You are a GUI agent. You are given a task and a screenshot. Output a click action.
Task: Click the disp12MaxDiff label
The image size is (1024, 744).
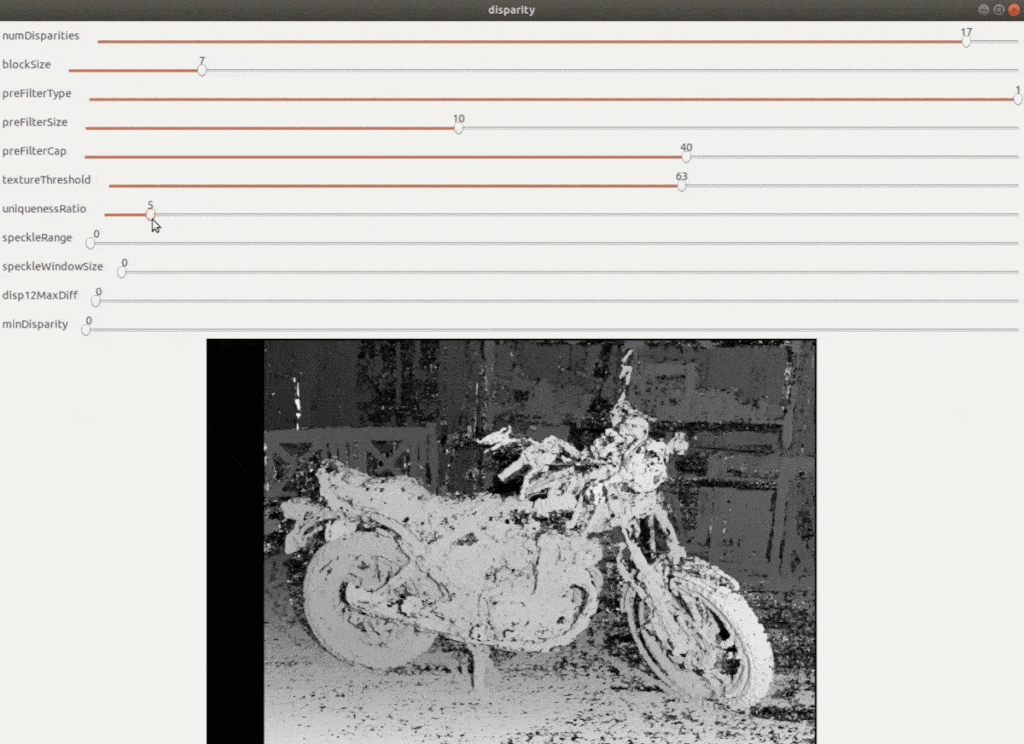(x=40, y=295)
